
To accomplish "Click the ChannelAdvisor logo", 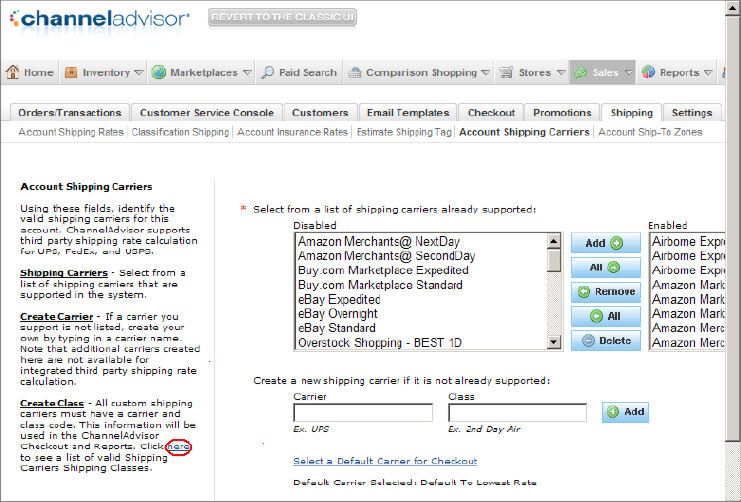I will point(100,19).
